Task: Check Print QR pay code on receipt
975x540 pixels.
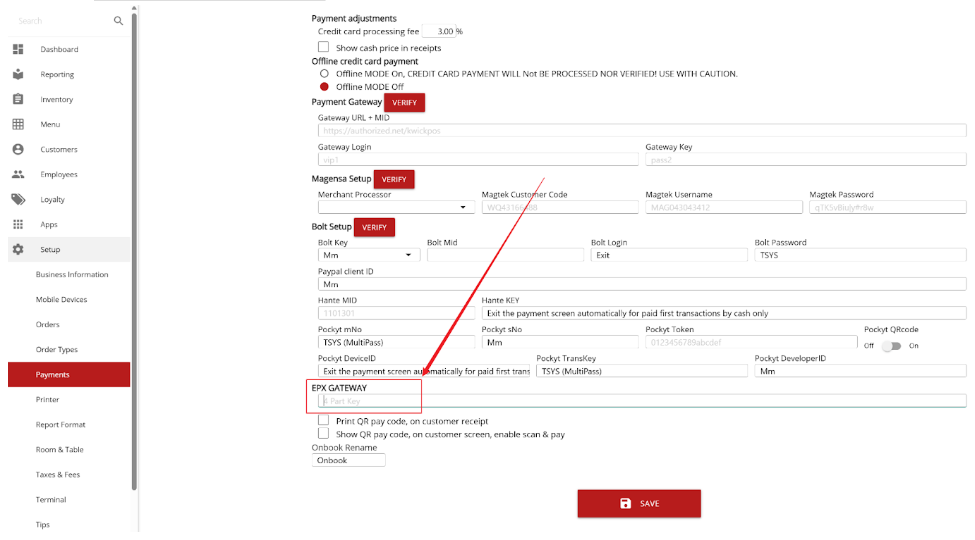Action: click(x=323, y=420)
